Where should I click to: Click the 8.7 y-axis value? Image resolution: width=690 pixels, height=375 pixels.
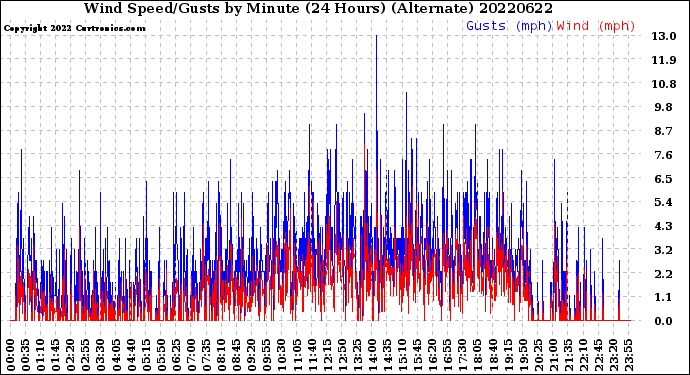[664, 131]
